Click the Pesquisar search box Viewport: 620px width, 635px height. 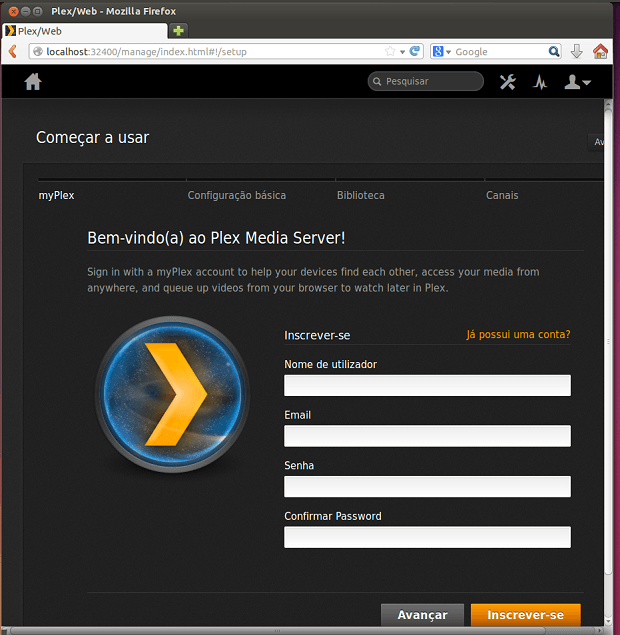[x=426, y=81]
